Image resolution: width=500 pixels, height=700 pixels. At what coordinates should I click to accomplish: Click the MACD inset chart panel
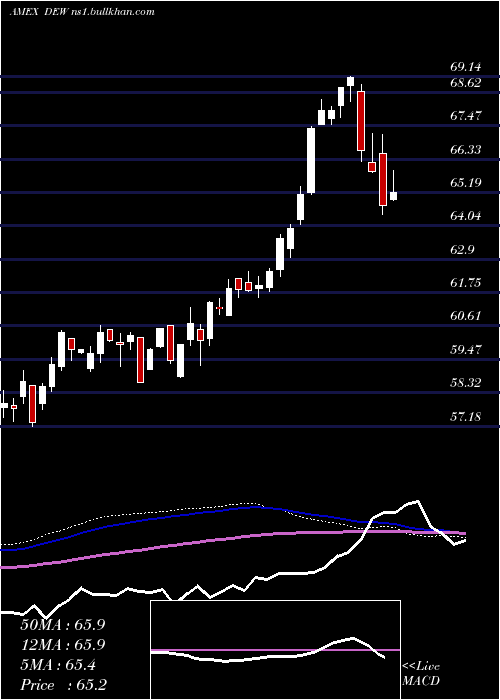(275, 650)
